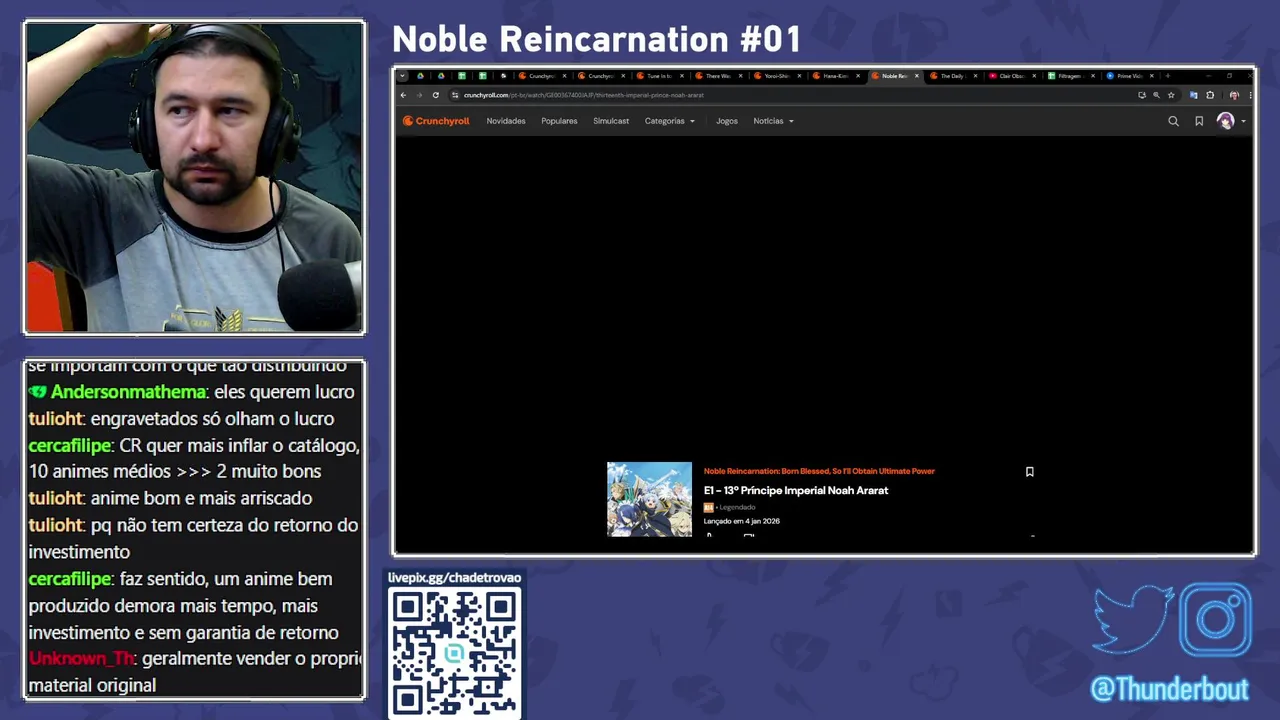Click the Crunchyroll logo
Screen dimensions: 1280x720
[x=436, y=121]
